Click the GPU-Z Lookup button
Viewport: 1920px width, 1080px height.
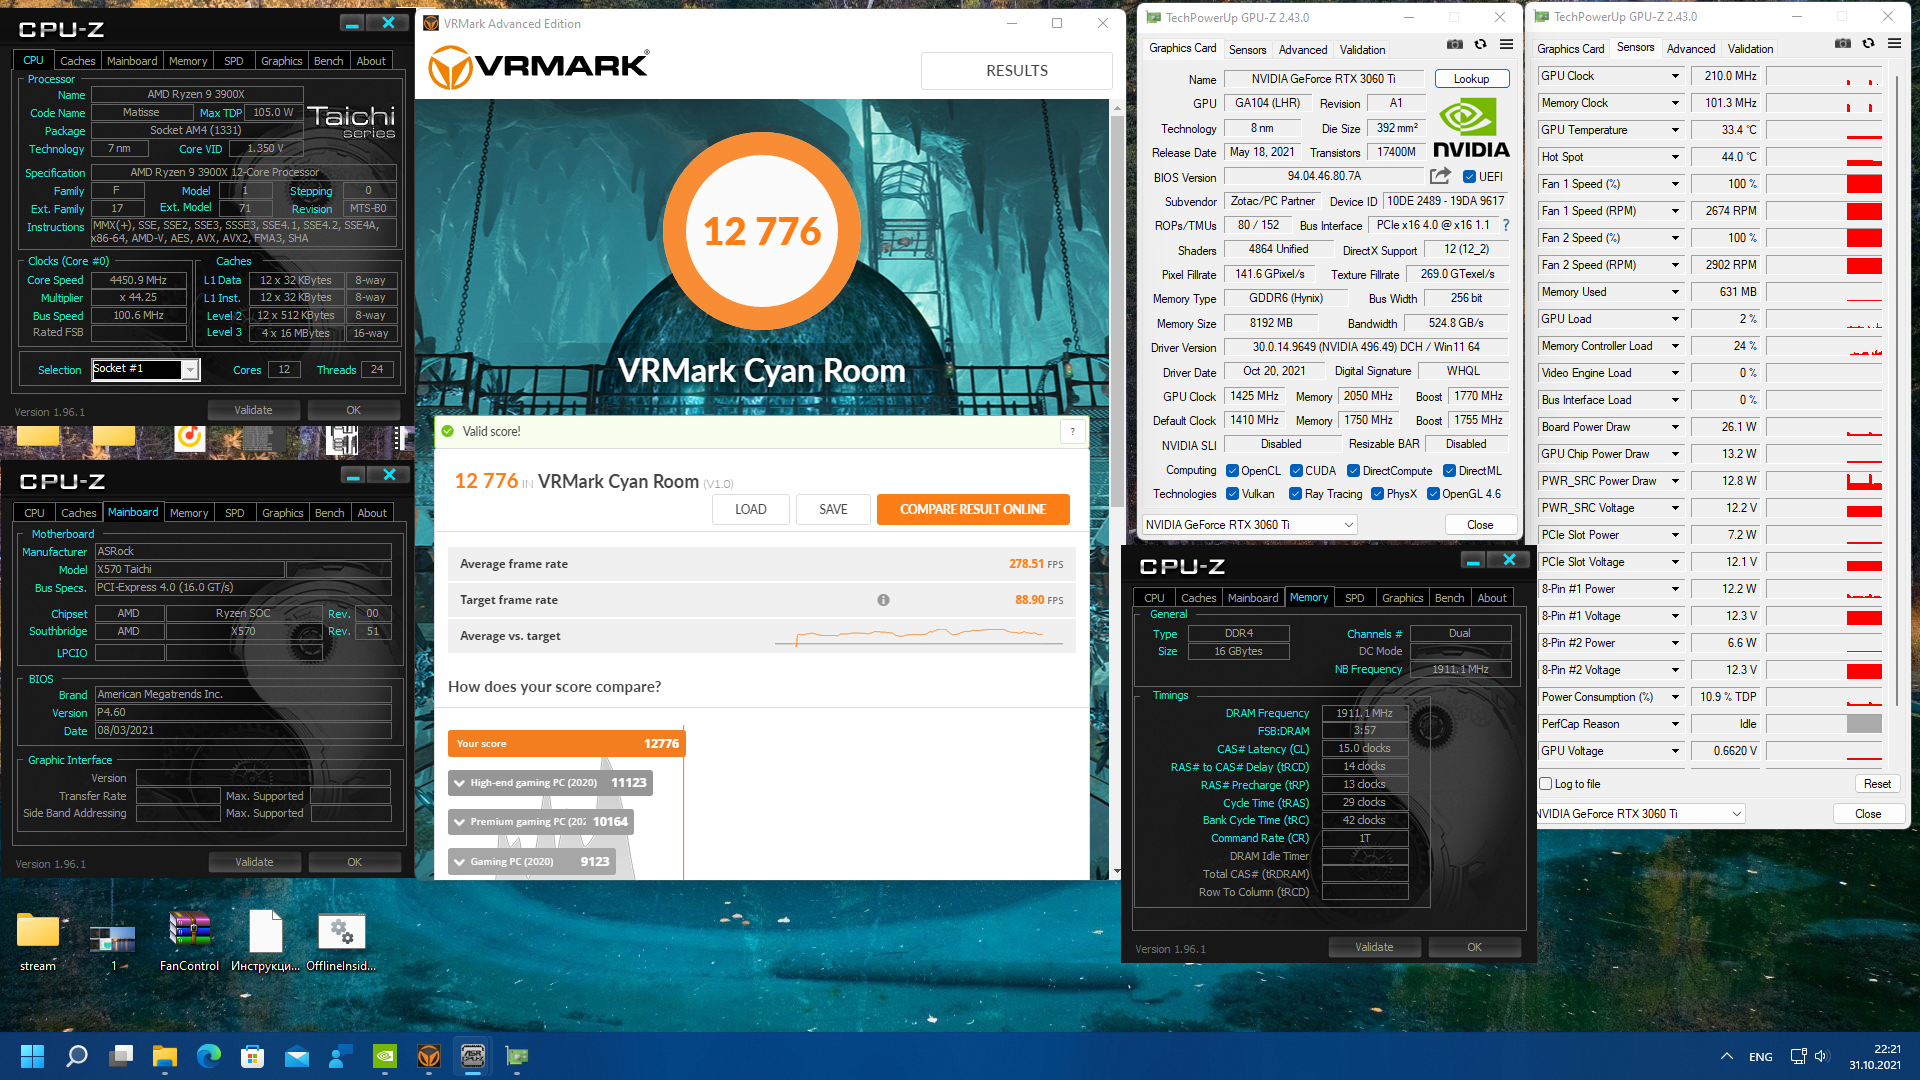1471,79
